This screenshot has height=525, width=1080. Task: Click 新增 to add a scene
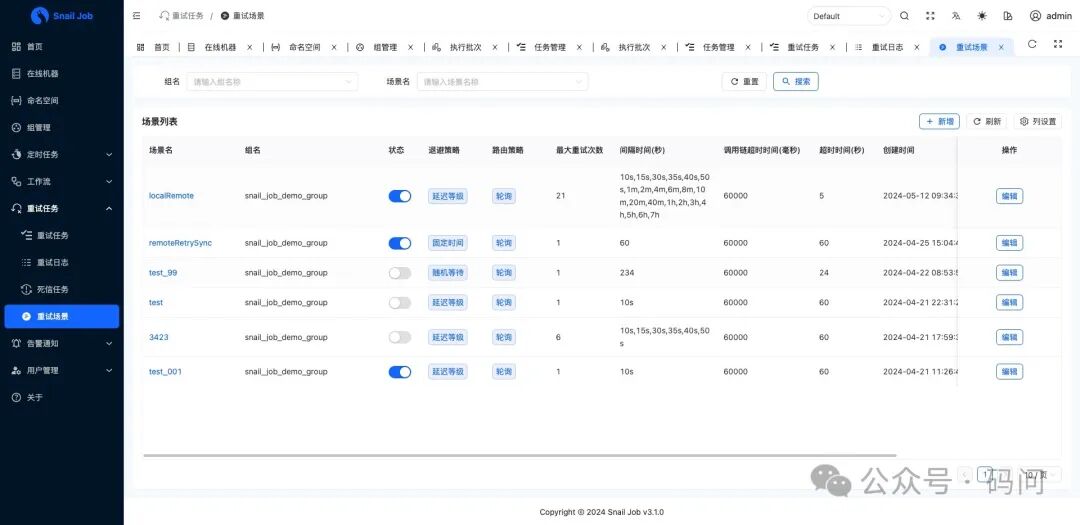point(939,121)
